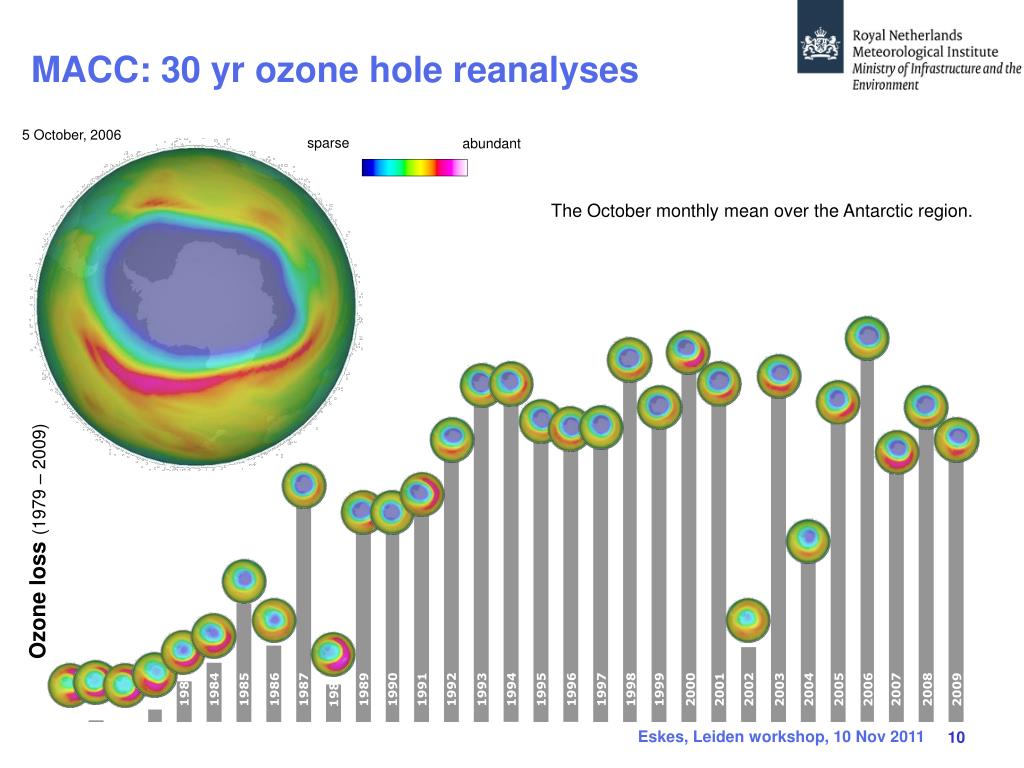
Task: Select the ozone globe thumbnail above the 2006 bar
Action: click(x=867, y=338)
